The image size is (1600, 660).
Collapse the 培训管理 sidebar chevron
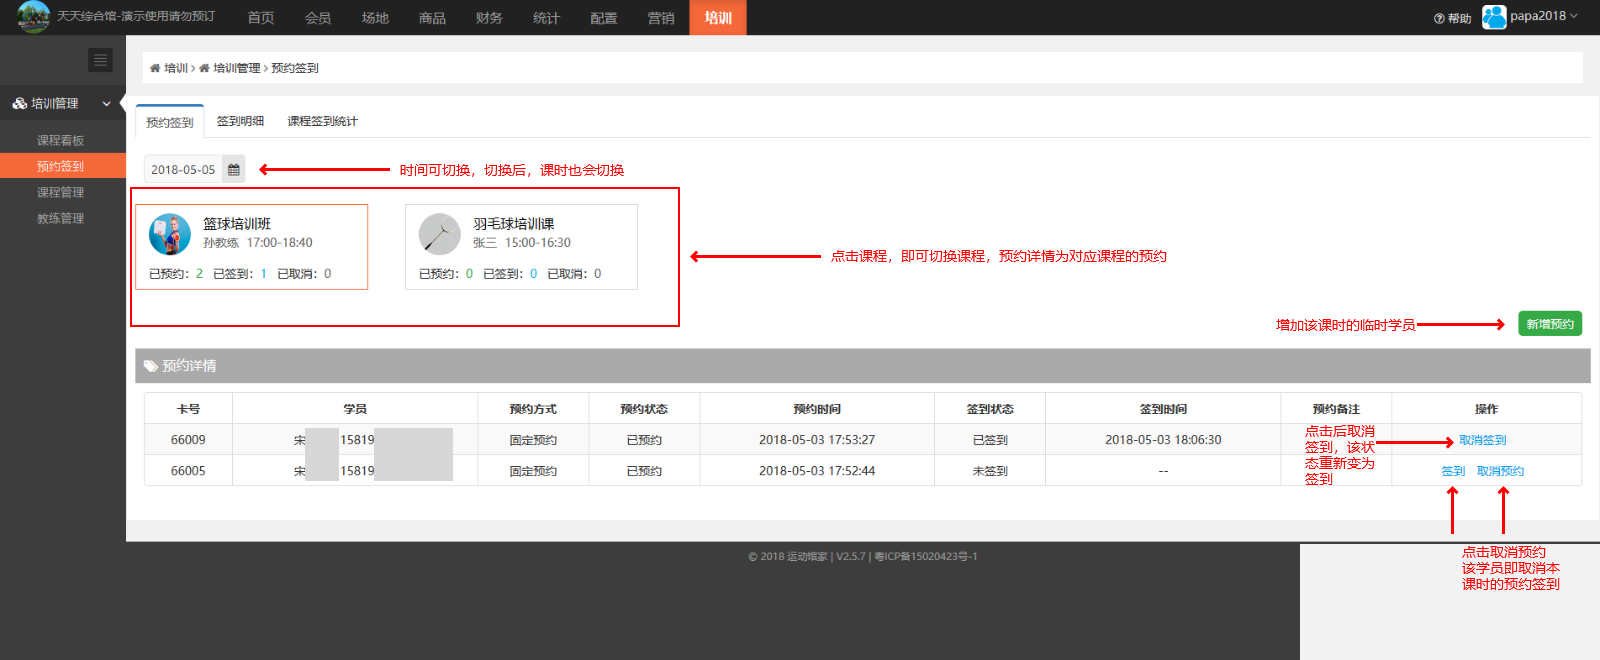pyautogui.click(x=106, y=103)
